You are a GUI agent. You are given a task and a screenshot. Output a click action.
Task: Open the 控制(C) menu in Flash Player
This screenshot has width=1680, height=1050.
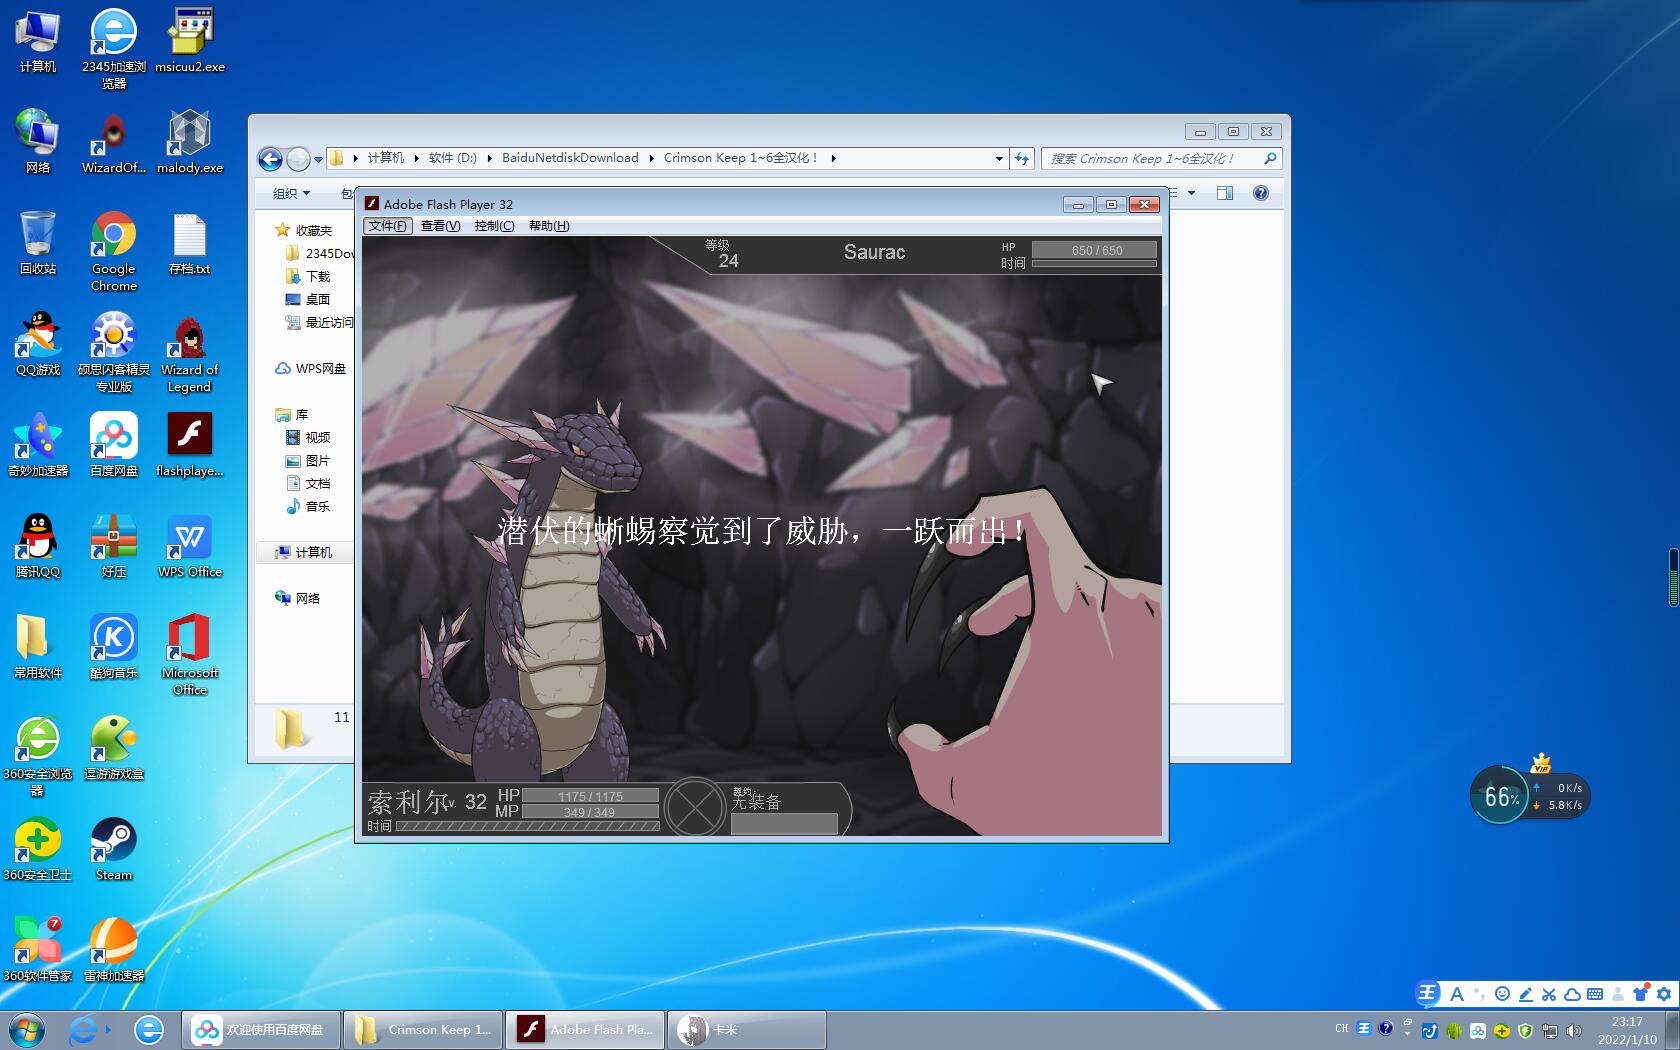494,226
